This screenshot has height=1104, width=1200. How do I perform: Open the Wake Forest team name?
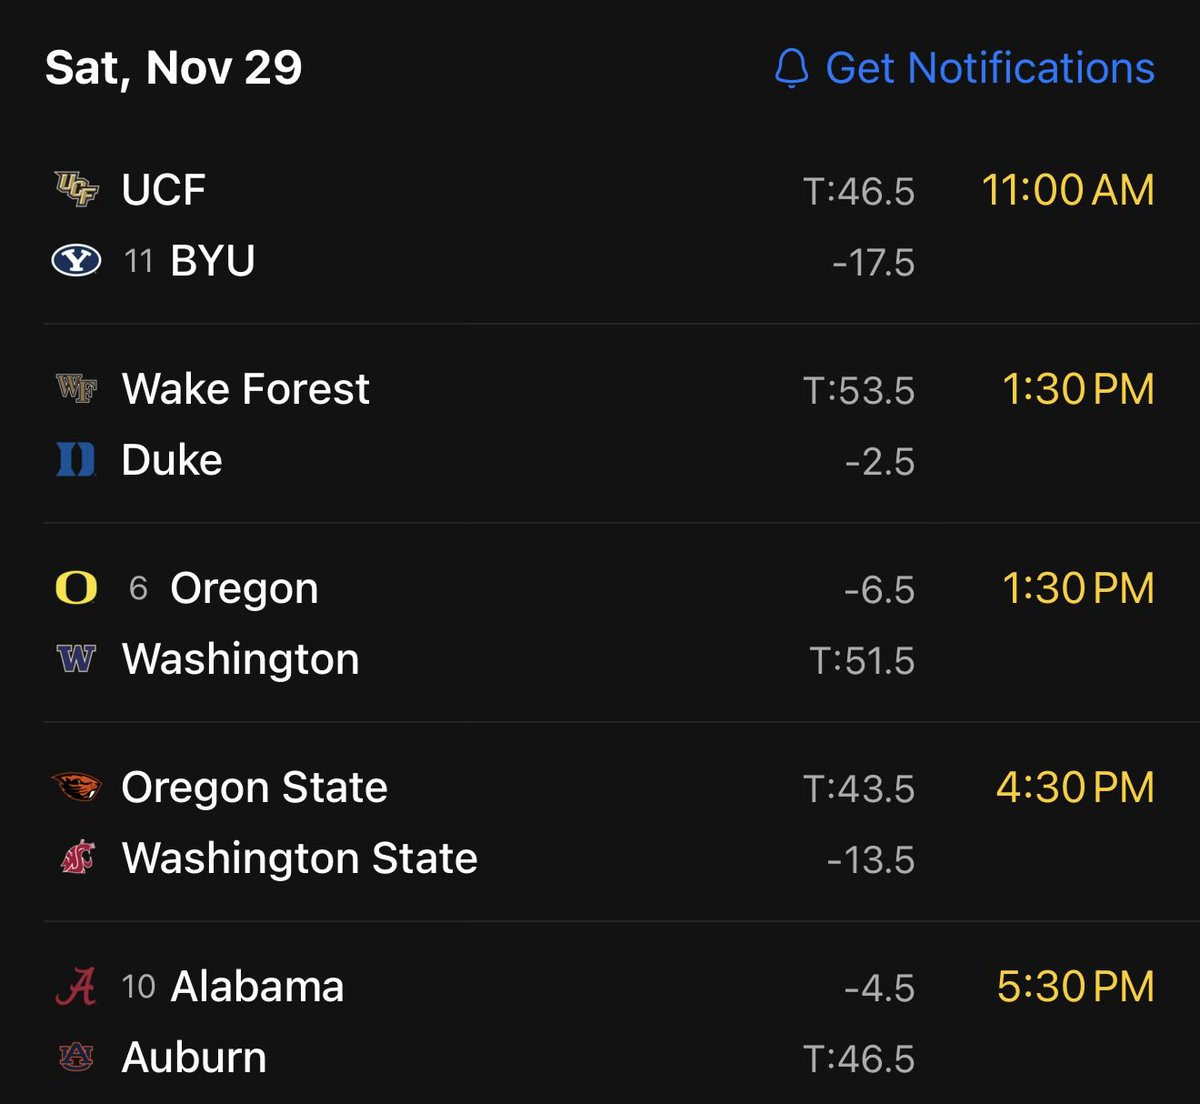click(245, 388)
